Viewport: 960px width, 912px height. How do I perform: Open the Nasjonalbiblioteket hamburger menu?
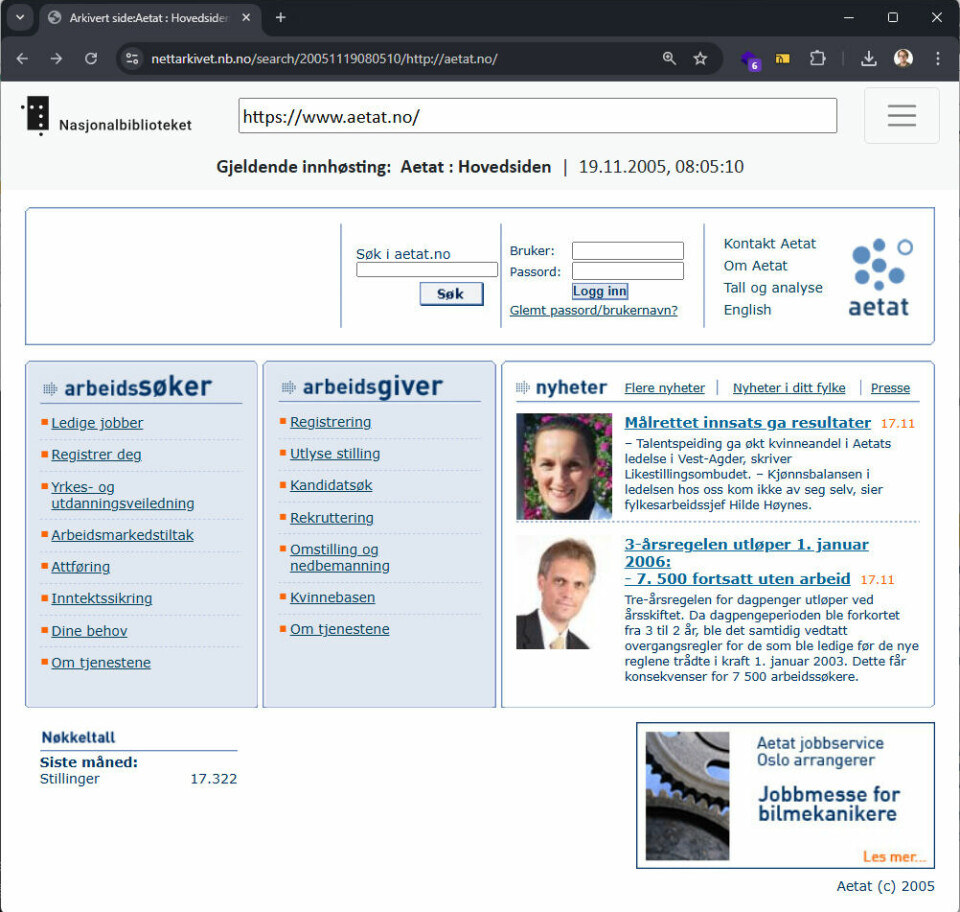(x=901, y=116)
